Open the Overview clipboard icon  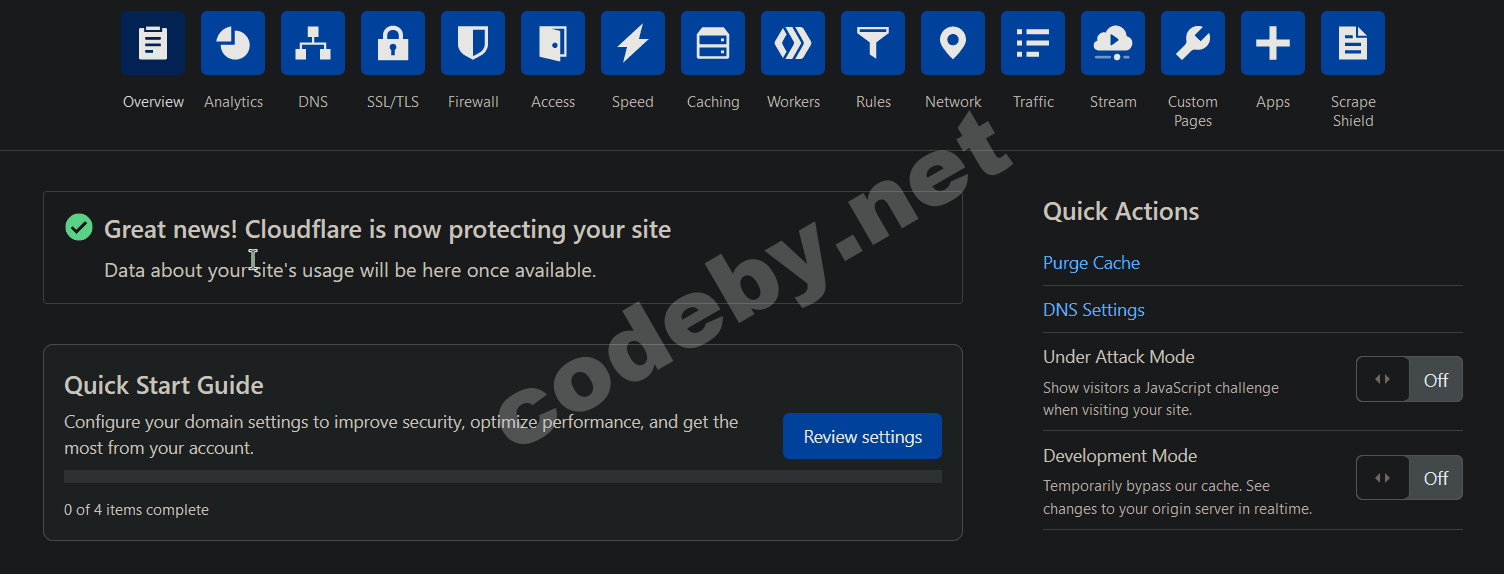(x=153, y=43)
